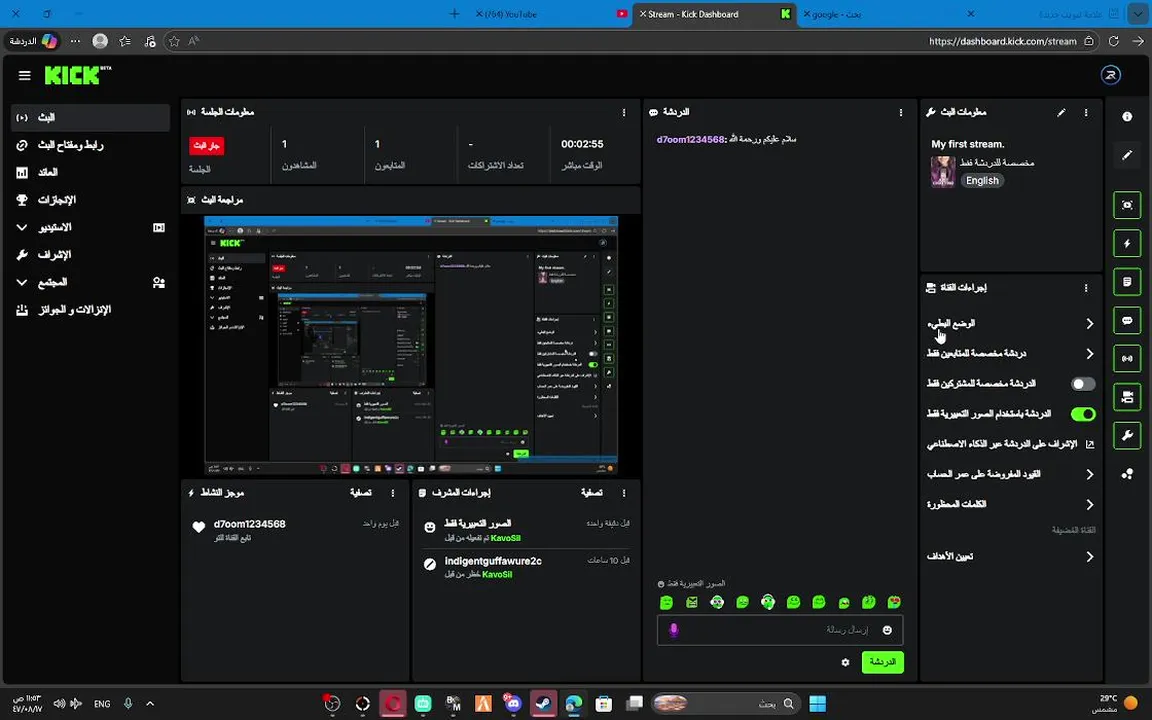The width and height of the screenshot is (1152, 720).
Task: Expand الكلمات المحظورة banned words option
Action: pyautogui.click(x=1011, y=505)
